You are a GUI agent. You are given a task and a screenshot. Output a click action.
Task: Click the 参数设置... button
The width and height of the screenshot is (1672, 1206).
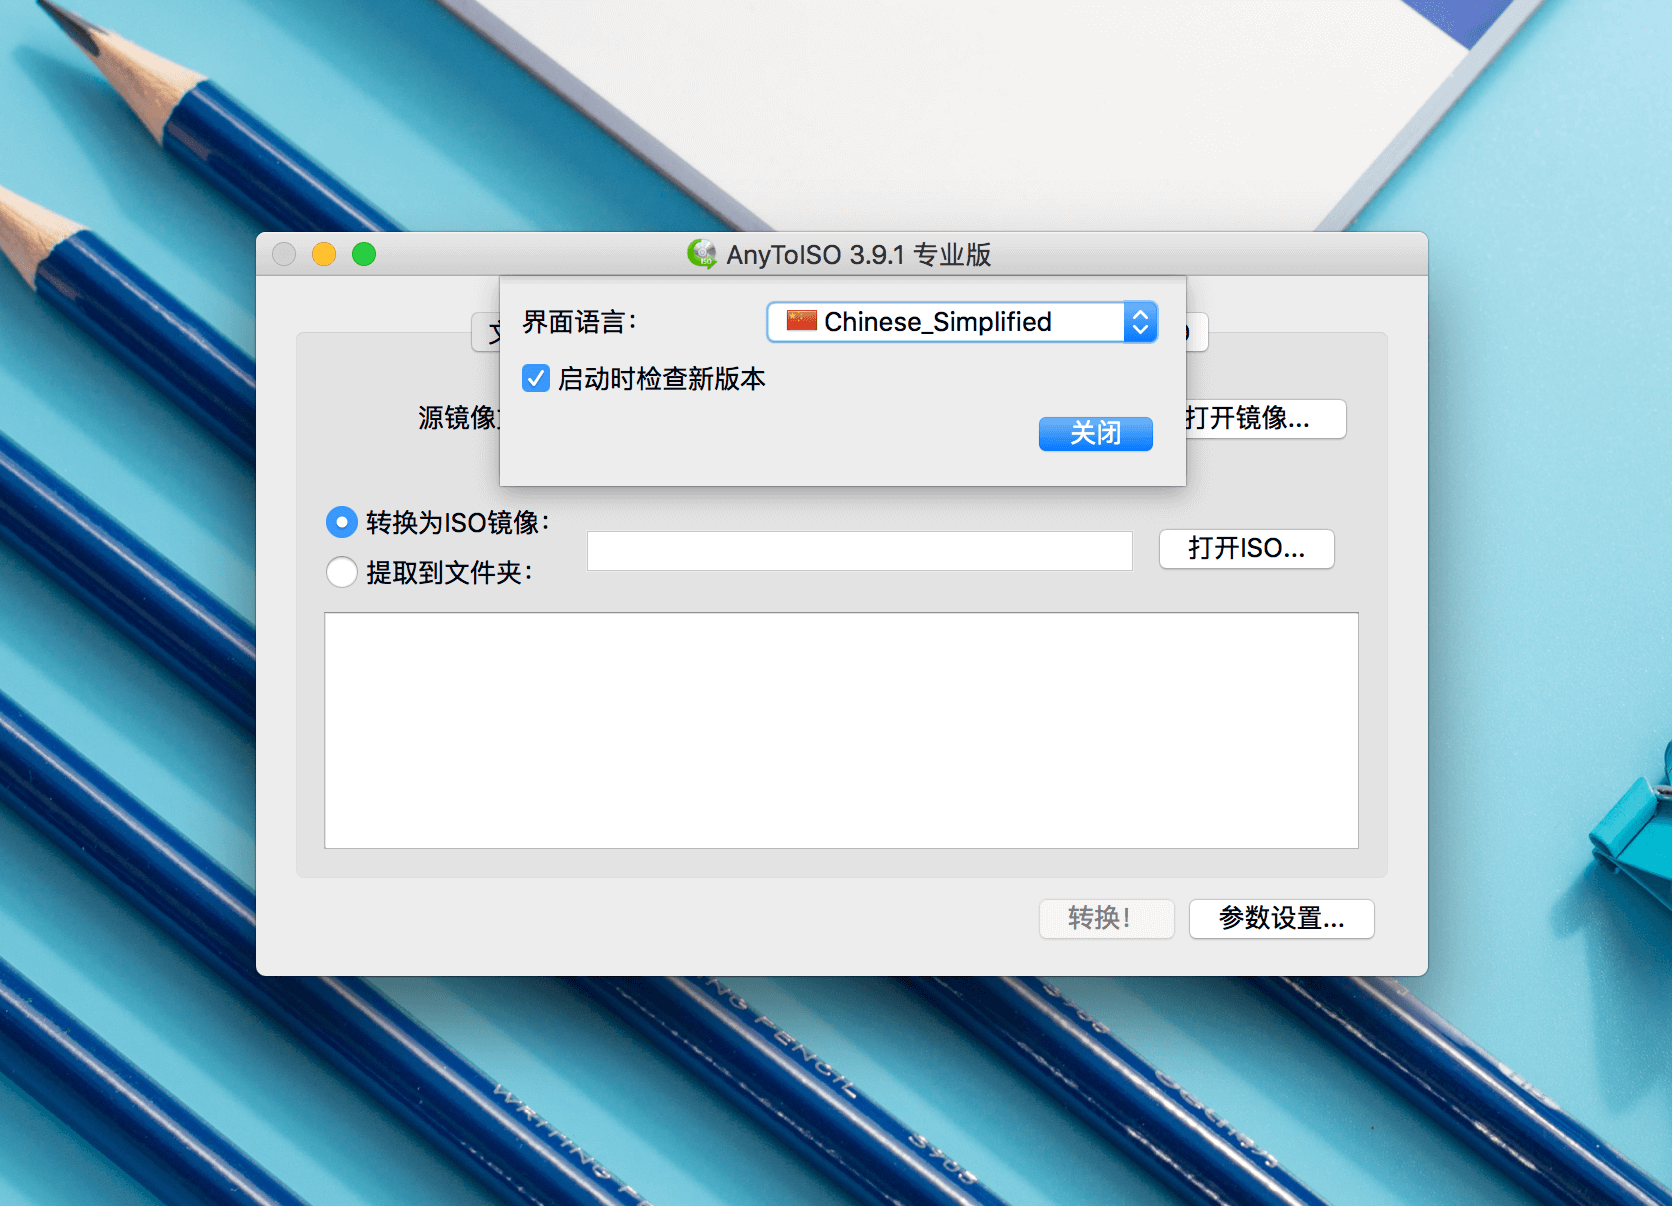(1282, 919)
